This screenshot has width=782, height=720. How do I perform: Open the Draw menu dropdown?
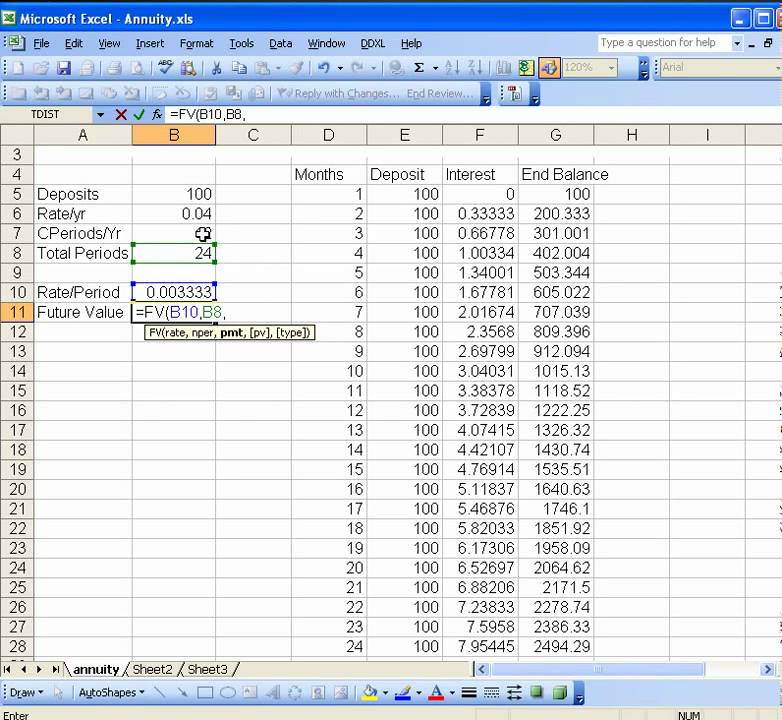coord(26,693)
